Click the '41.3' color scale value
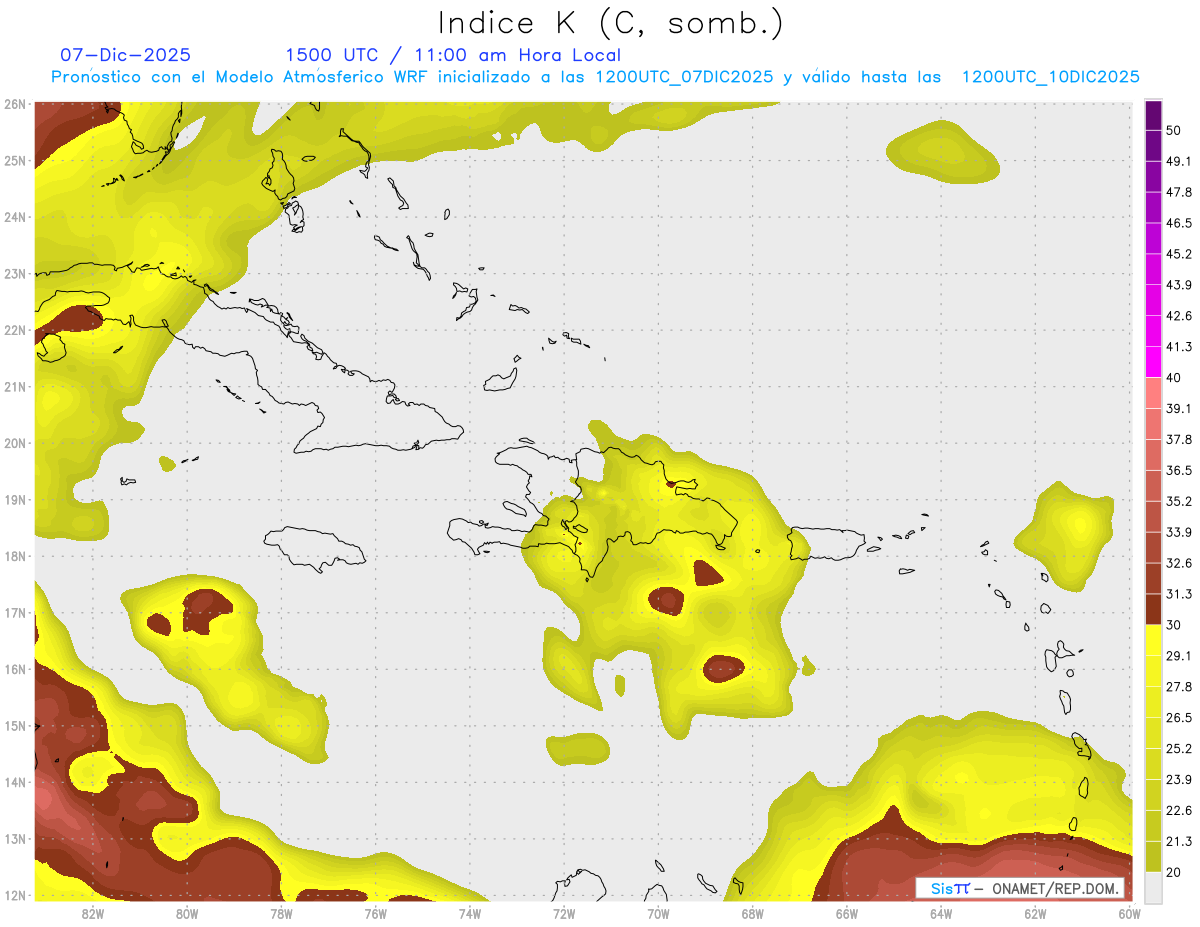 1179,347
